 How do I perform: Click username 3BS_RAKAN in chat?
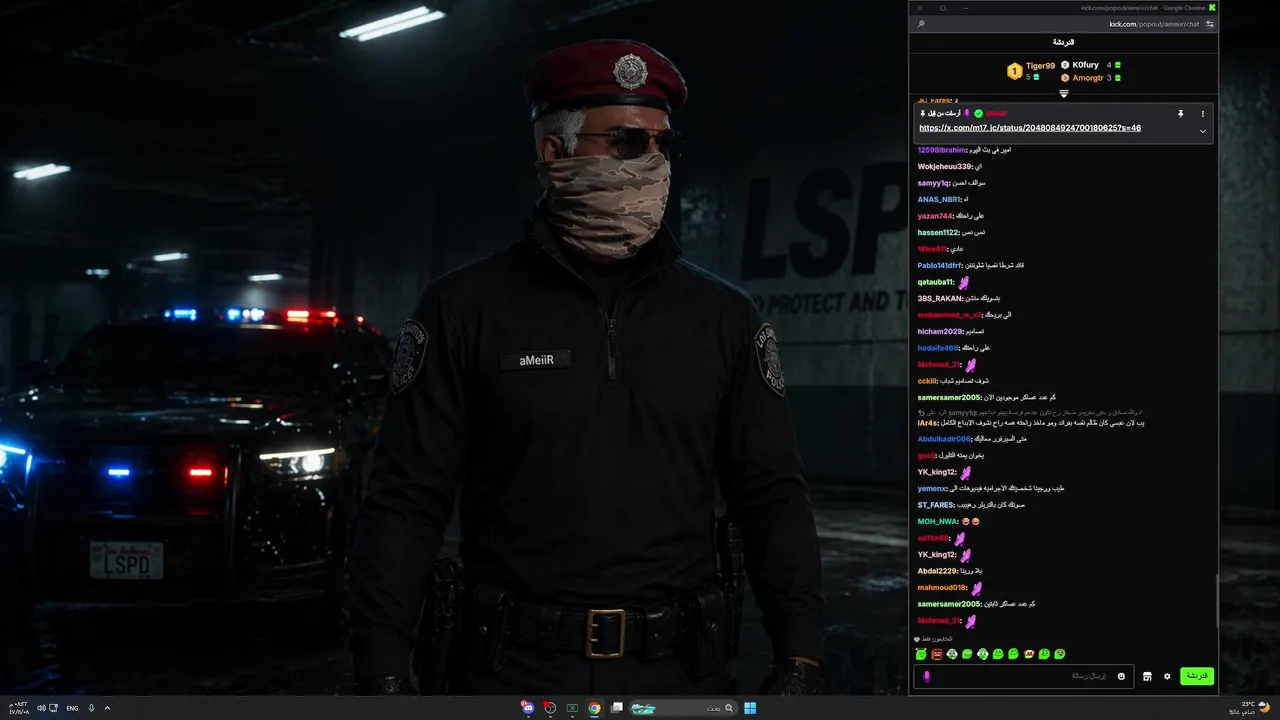[x=940, y=298]
